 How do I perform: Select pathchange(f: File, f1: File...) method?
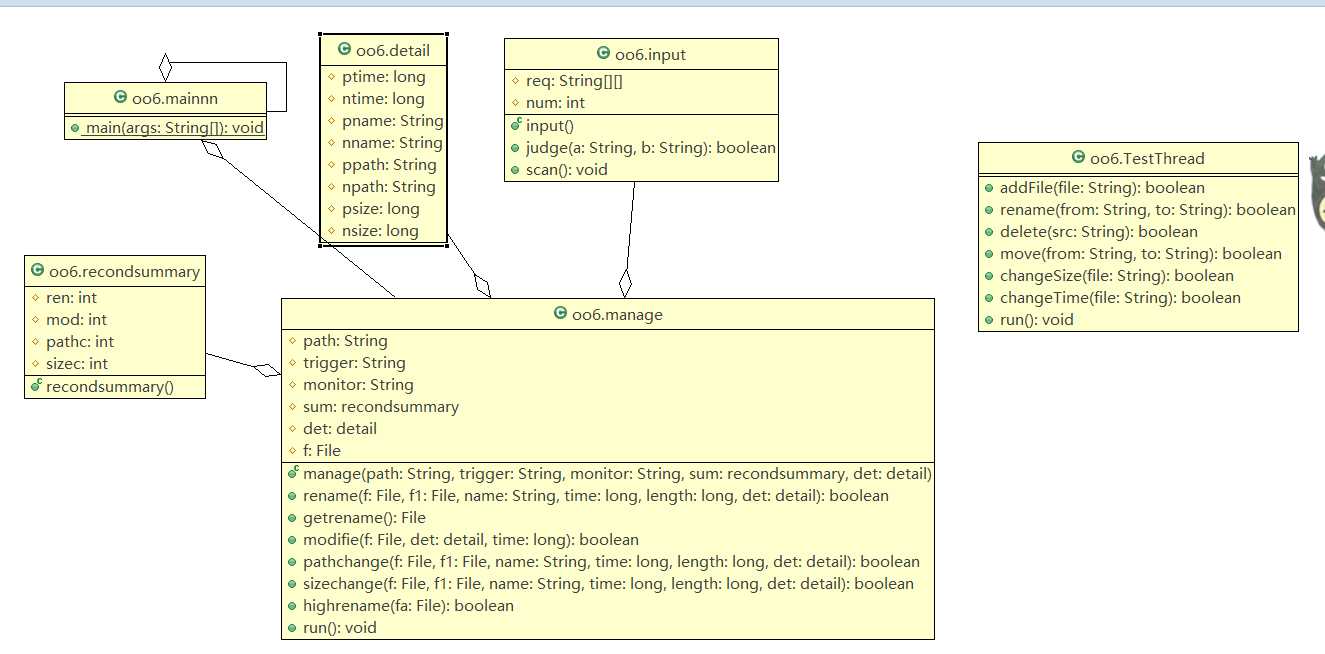coord(611,562)
